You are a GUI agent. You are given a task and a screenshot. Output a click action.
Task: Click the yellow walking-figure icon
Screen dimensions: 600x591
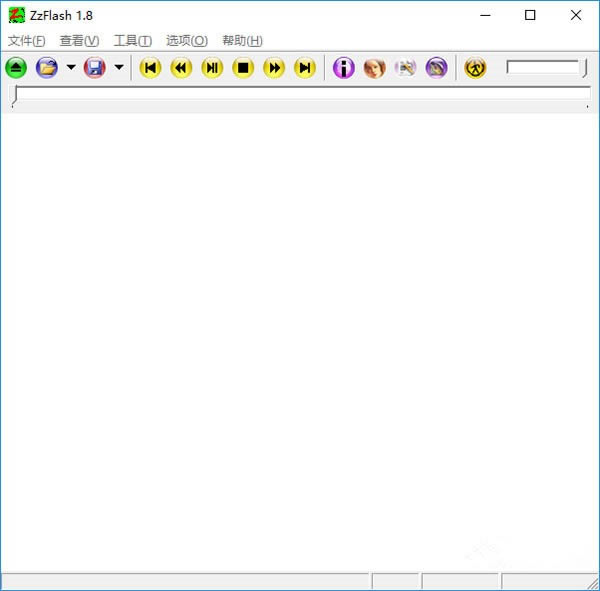click(x=475, y=68)
